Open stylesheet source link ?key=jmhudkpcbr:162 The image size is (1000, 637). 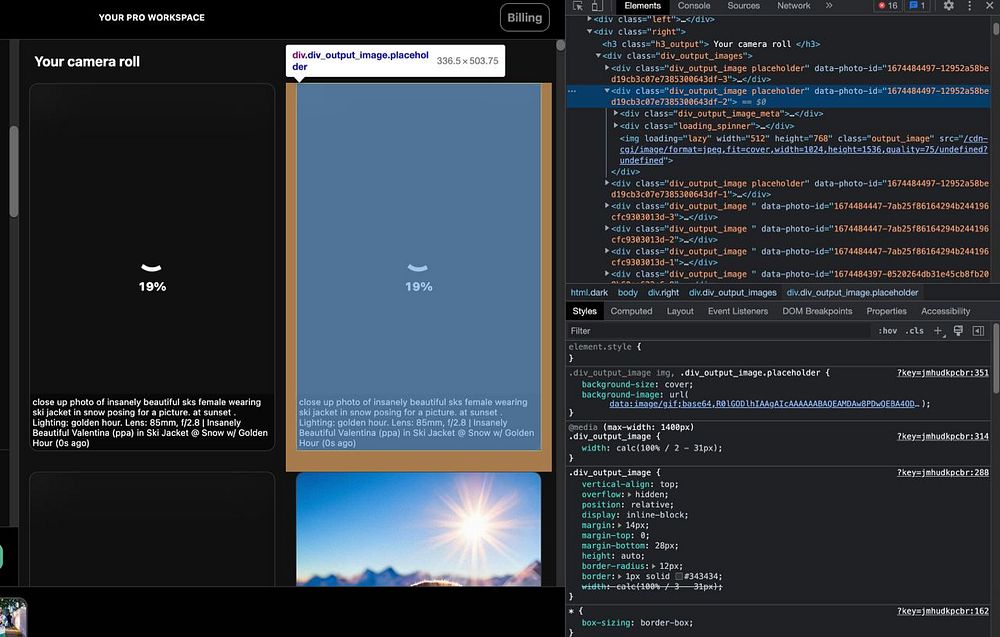tap(943, 611)
